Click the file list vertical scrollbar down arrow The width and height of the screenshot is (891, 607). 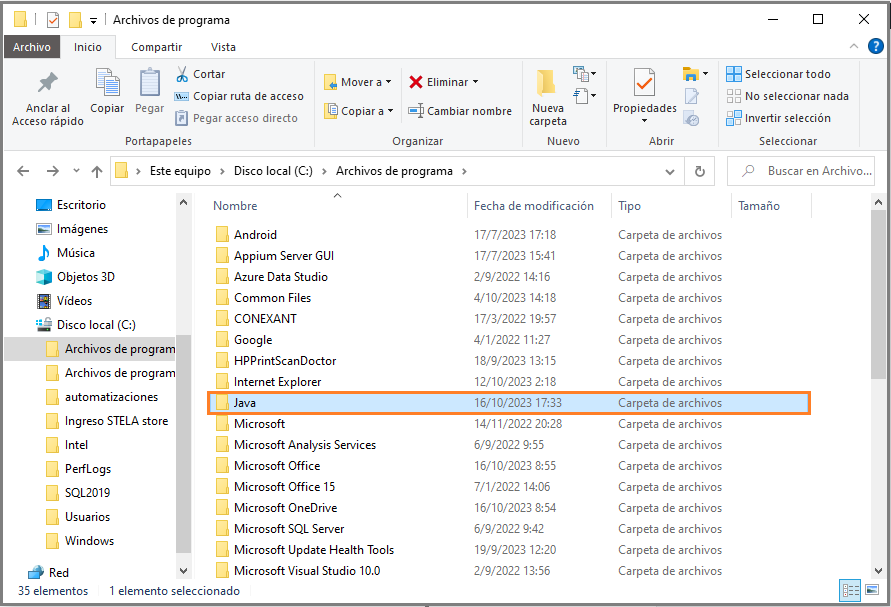[x=878, y=571]
